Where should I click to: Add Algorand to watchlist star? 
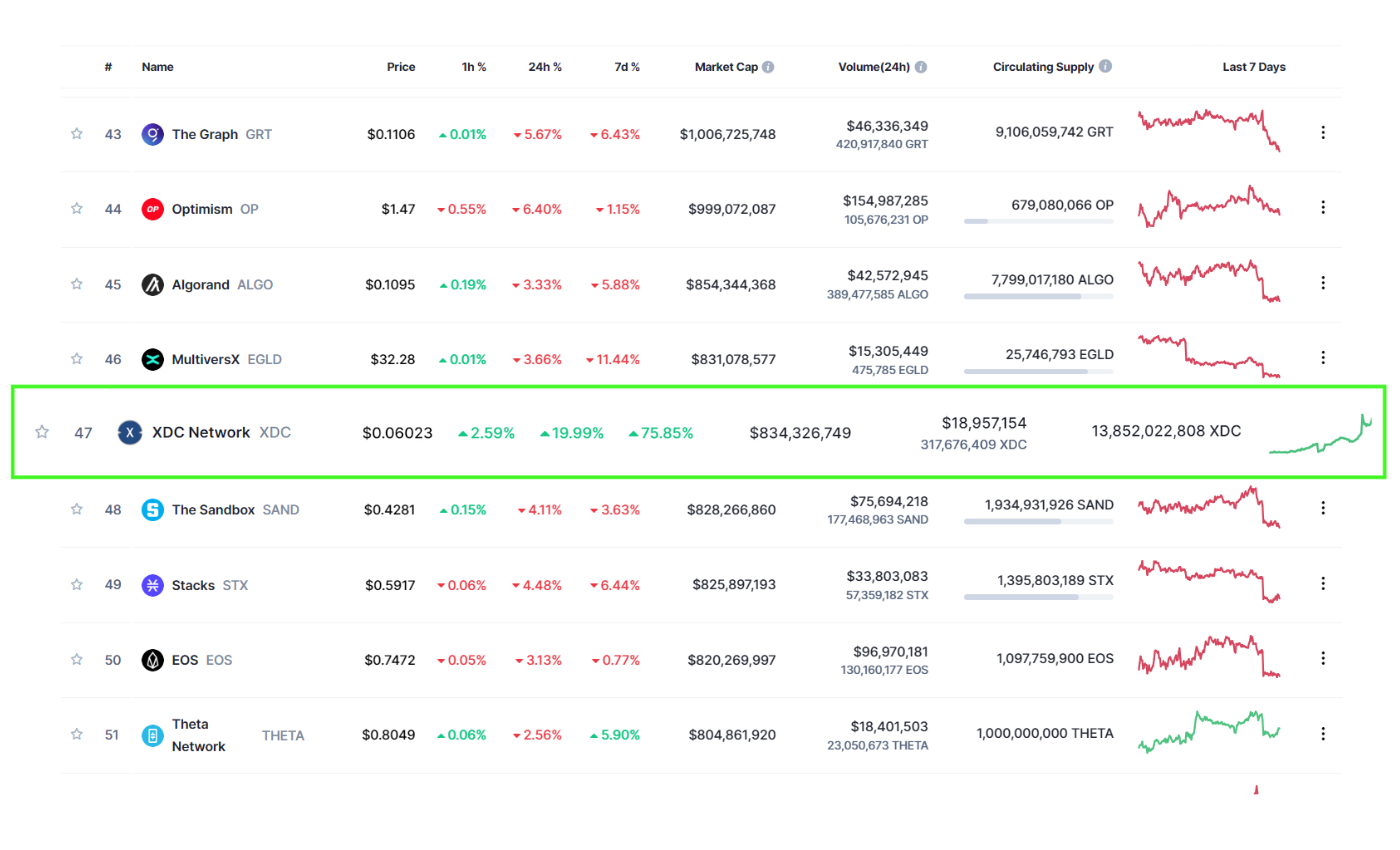click(76, 284)
